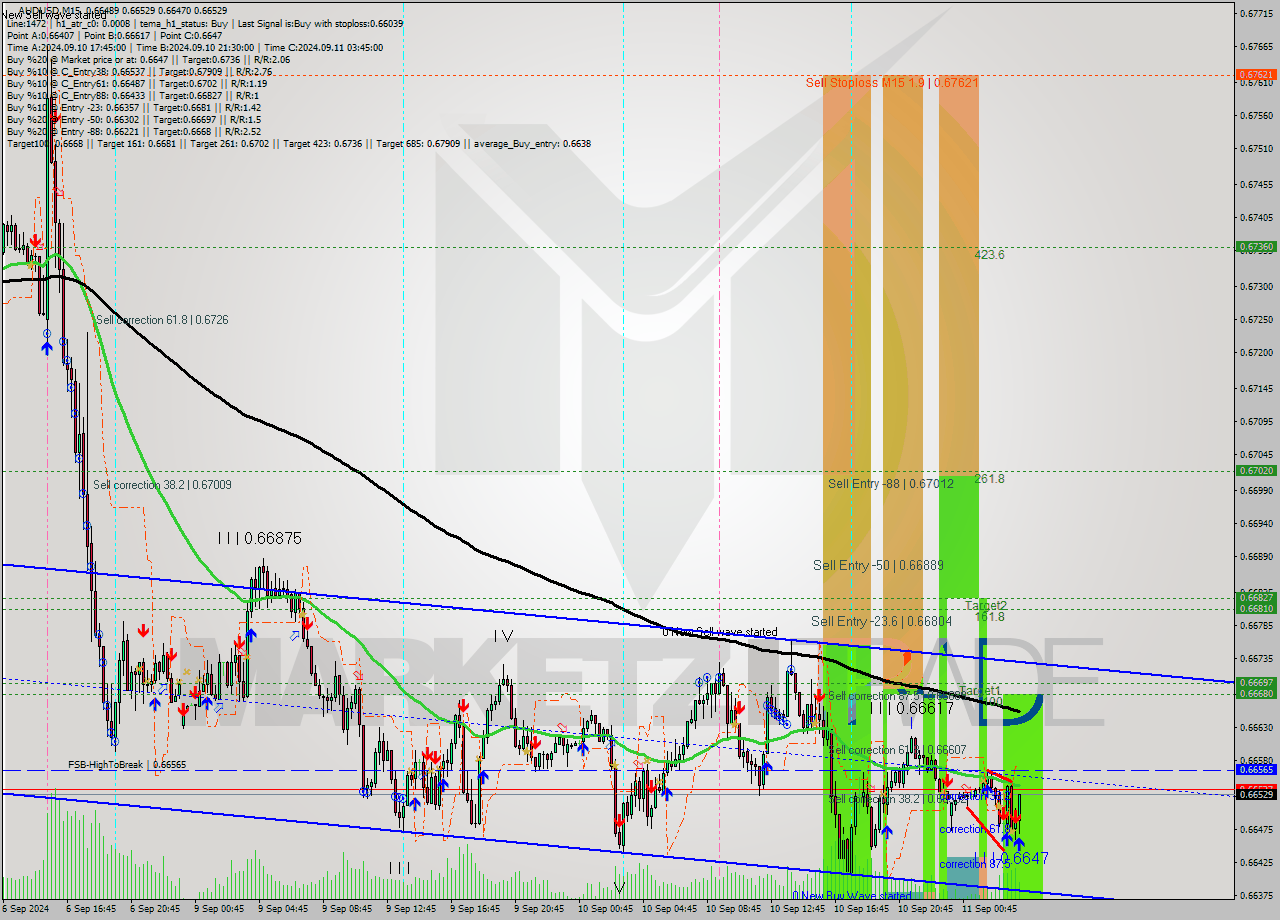
Task: Click the Target2 label
Action: click(987, 605)
